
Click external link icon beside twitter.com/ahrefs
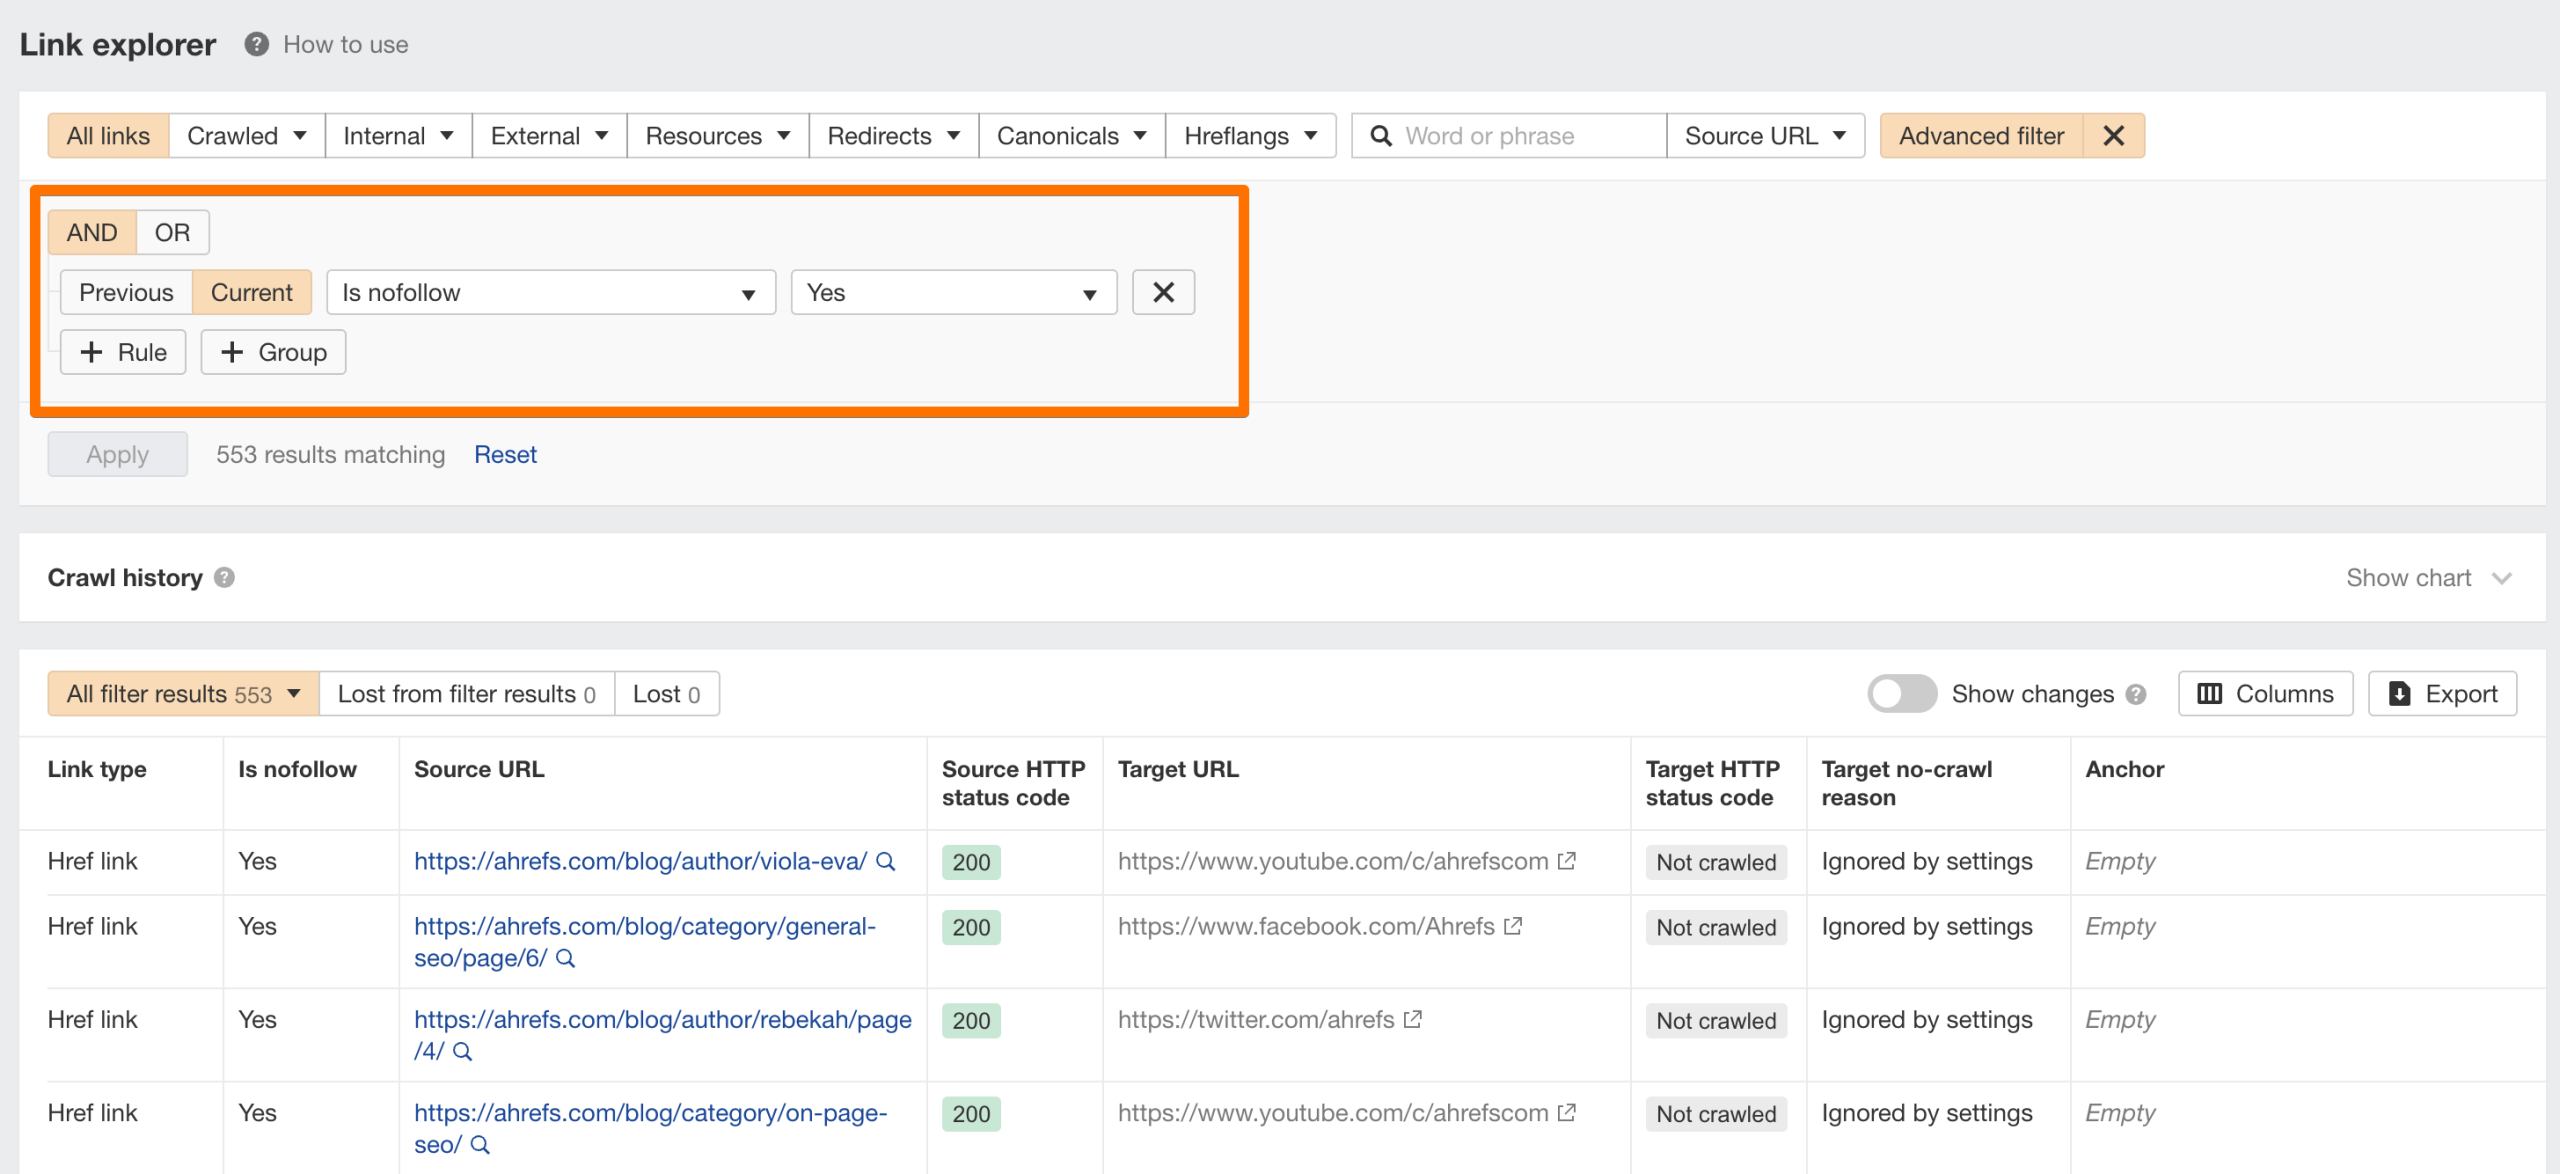point(1413,1019)
